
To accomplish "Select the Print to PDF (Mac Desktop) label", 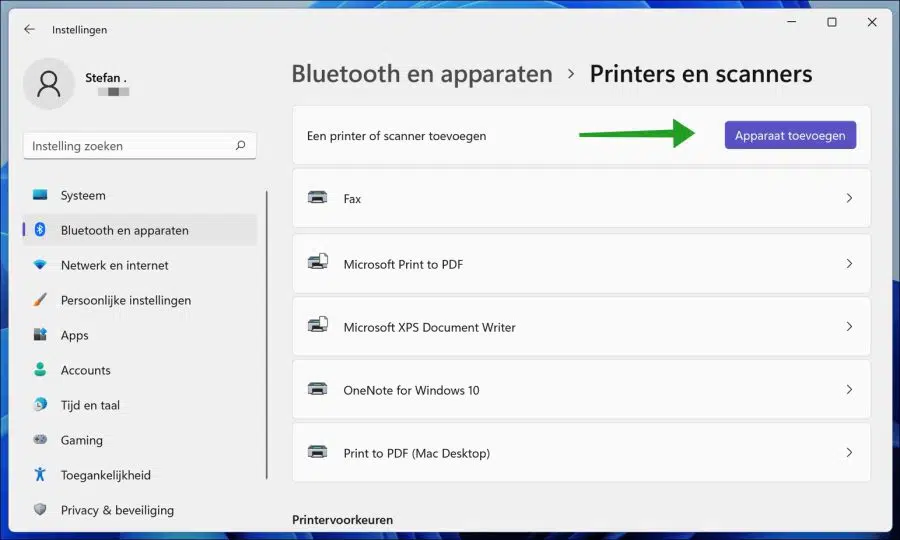I will (x=417, y=453).
